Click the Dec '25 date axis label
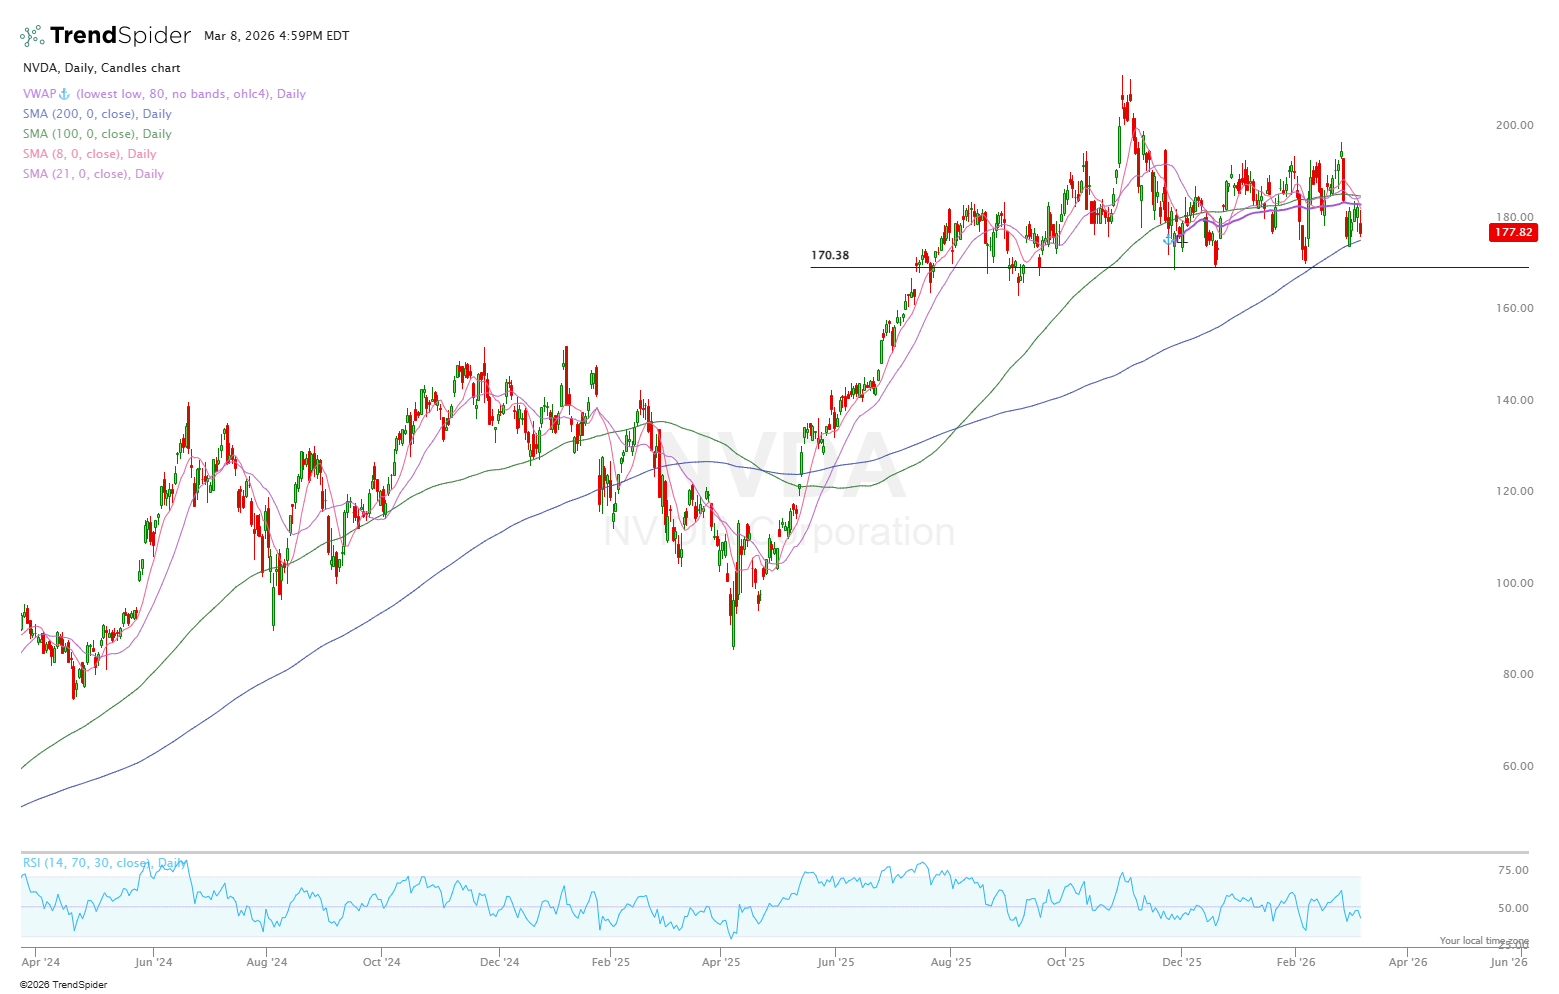This screenshot has height=994, width=1559. point(1181,962)
